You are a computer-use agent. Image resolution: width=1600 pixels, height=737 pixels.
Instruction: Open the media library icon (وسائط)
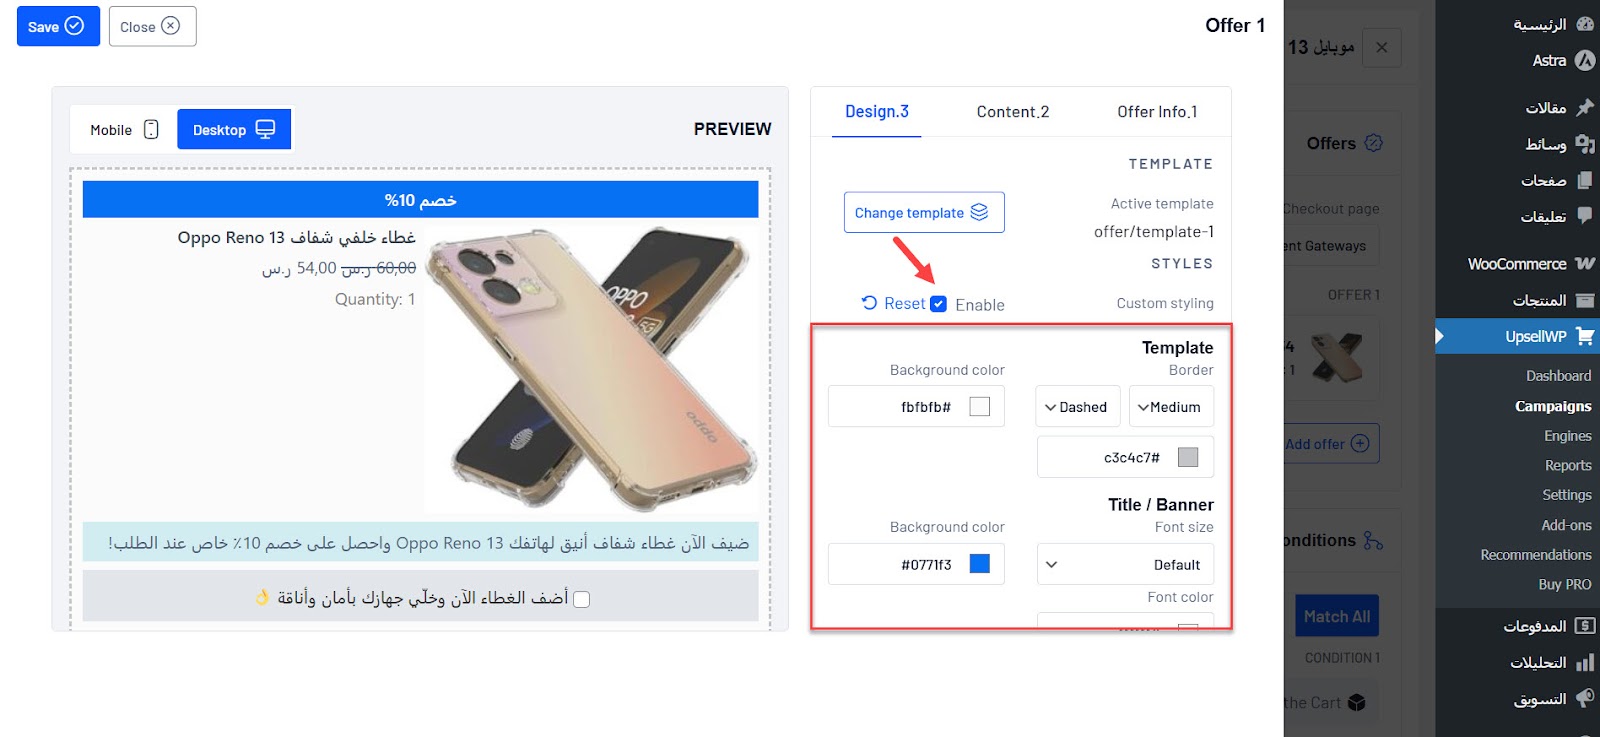[x=1585, y=144]
